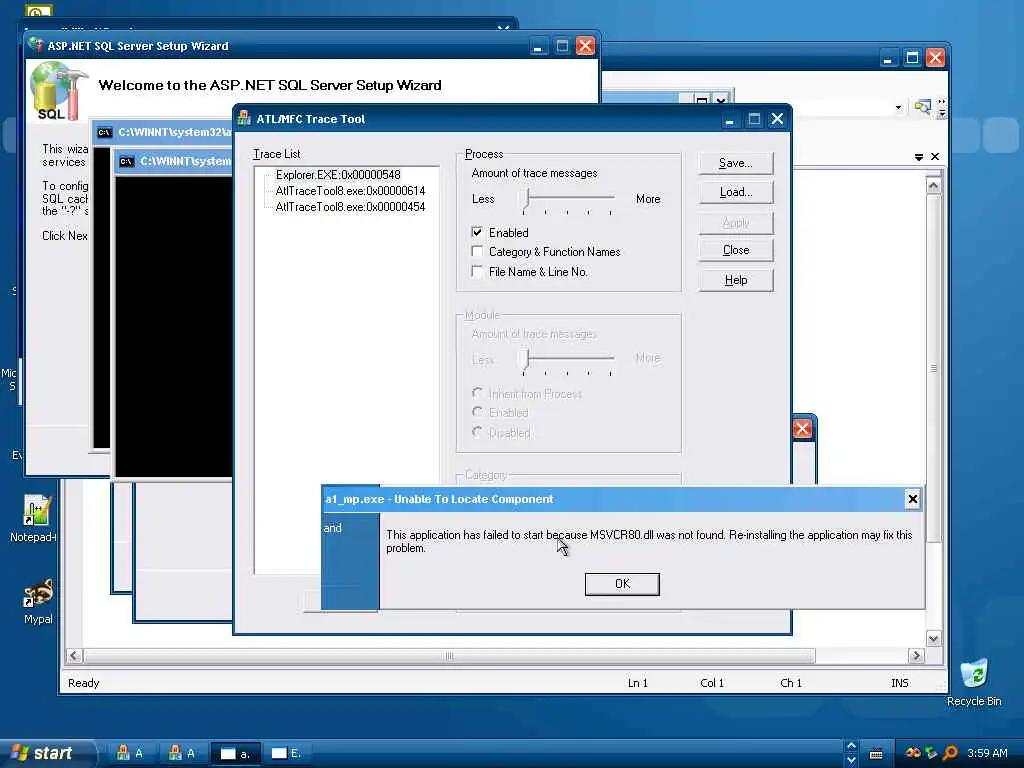Viewport: 1024px width, 768px height.
Task: Switch to the 'a.' taskbar button
Action: [x=236, y=754]
